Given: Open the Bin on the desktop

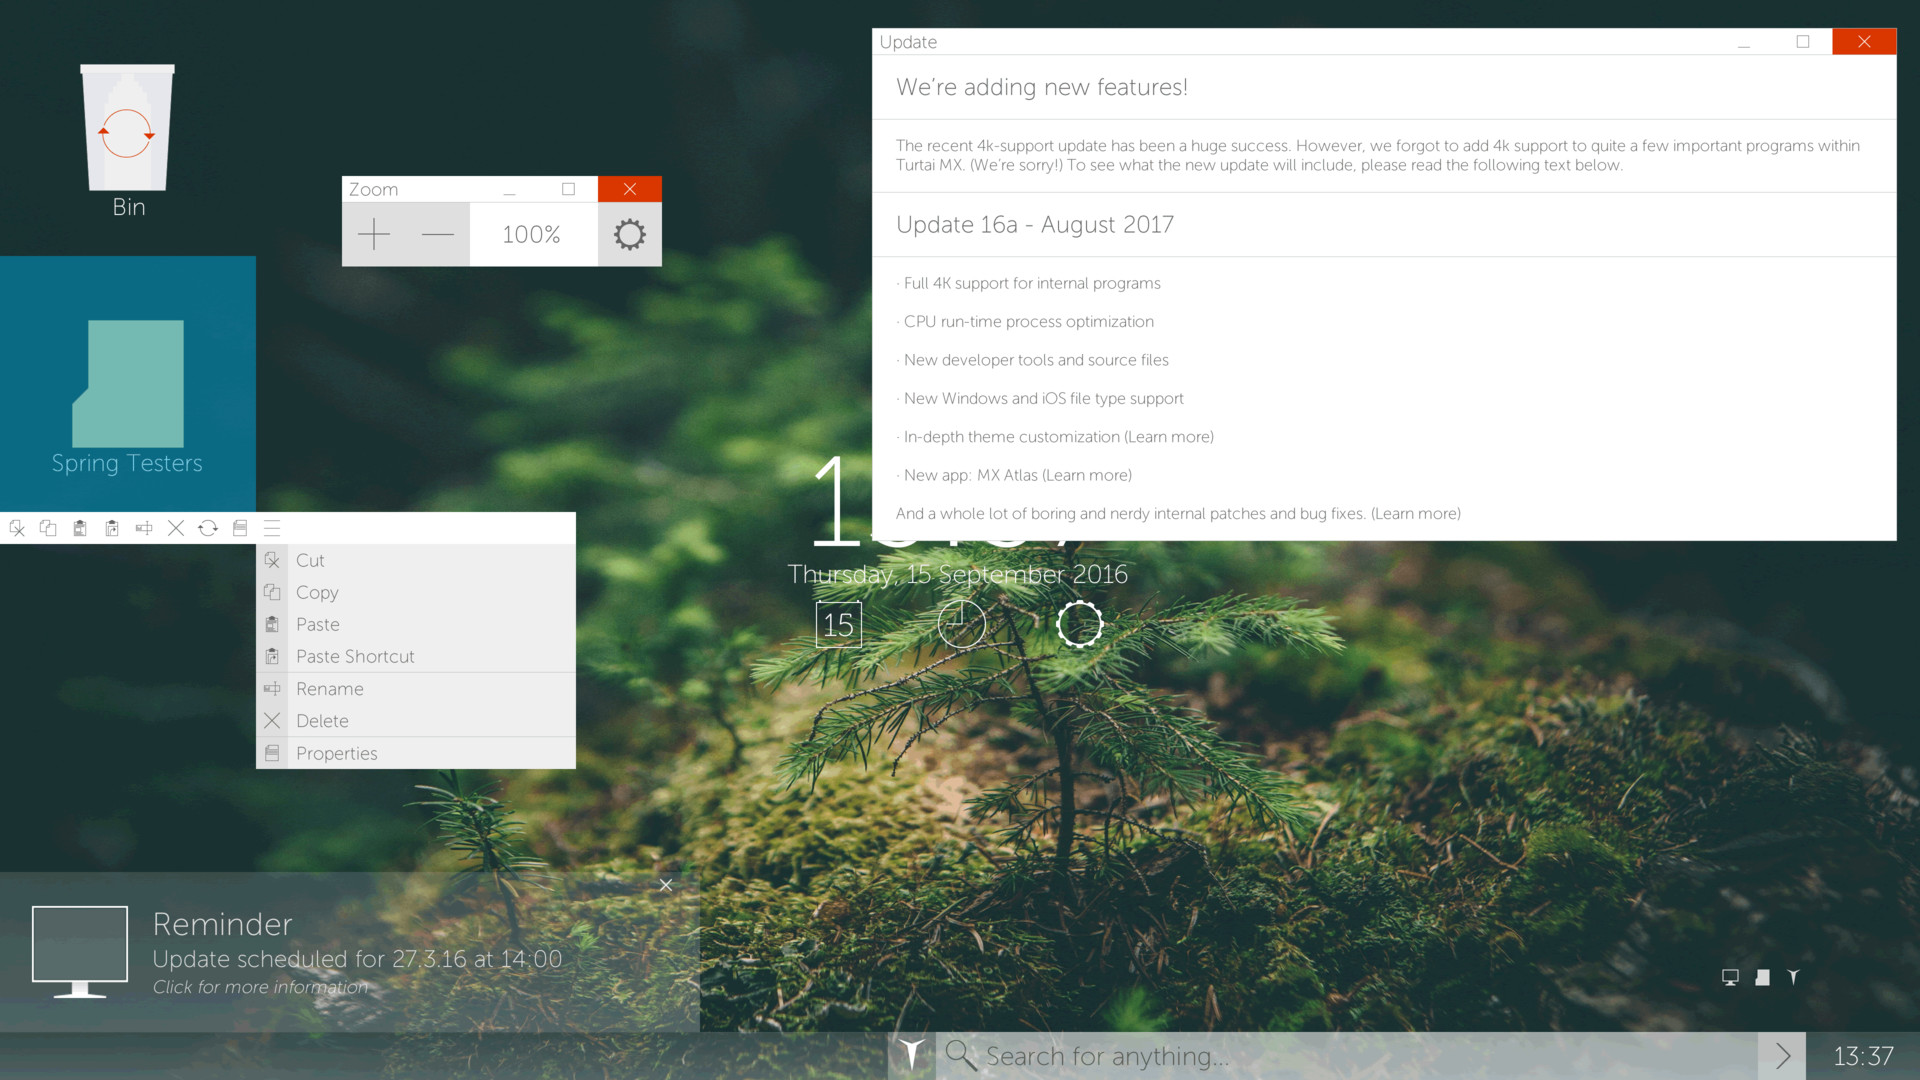Looking at the screenshot, I should coord(127,128).
